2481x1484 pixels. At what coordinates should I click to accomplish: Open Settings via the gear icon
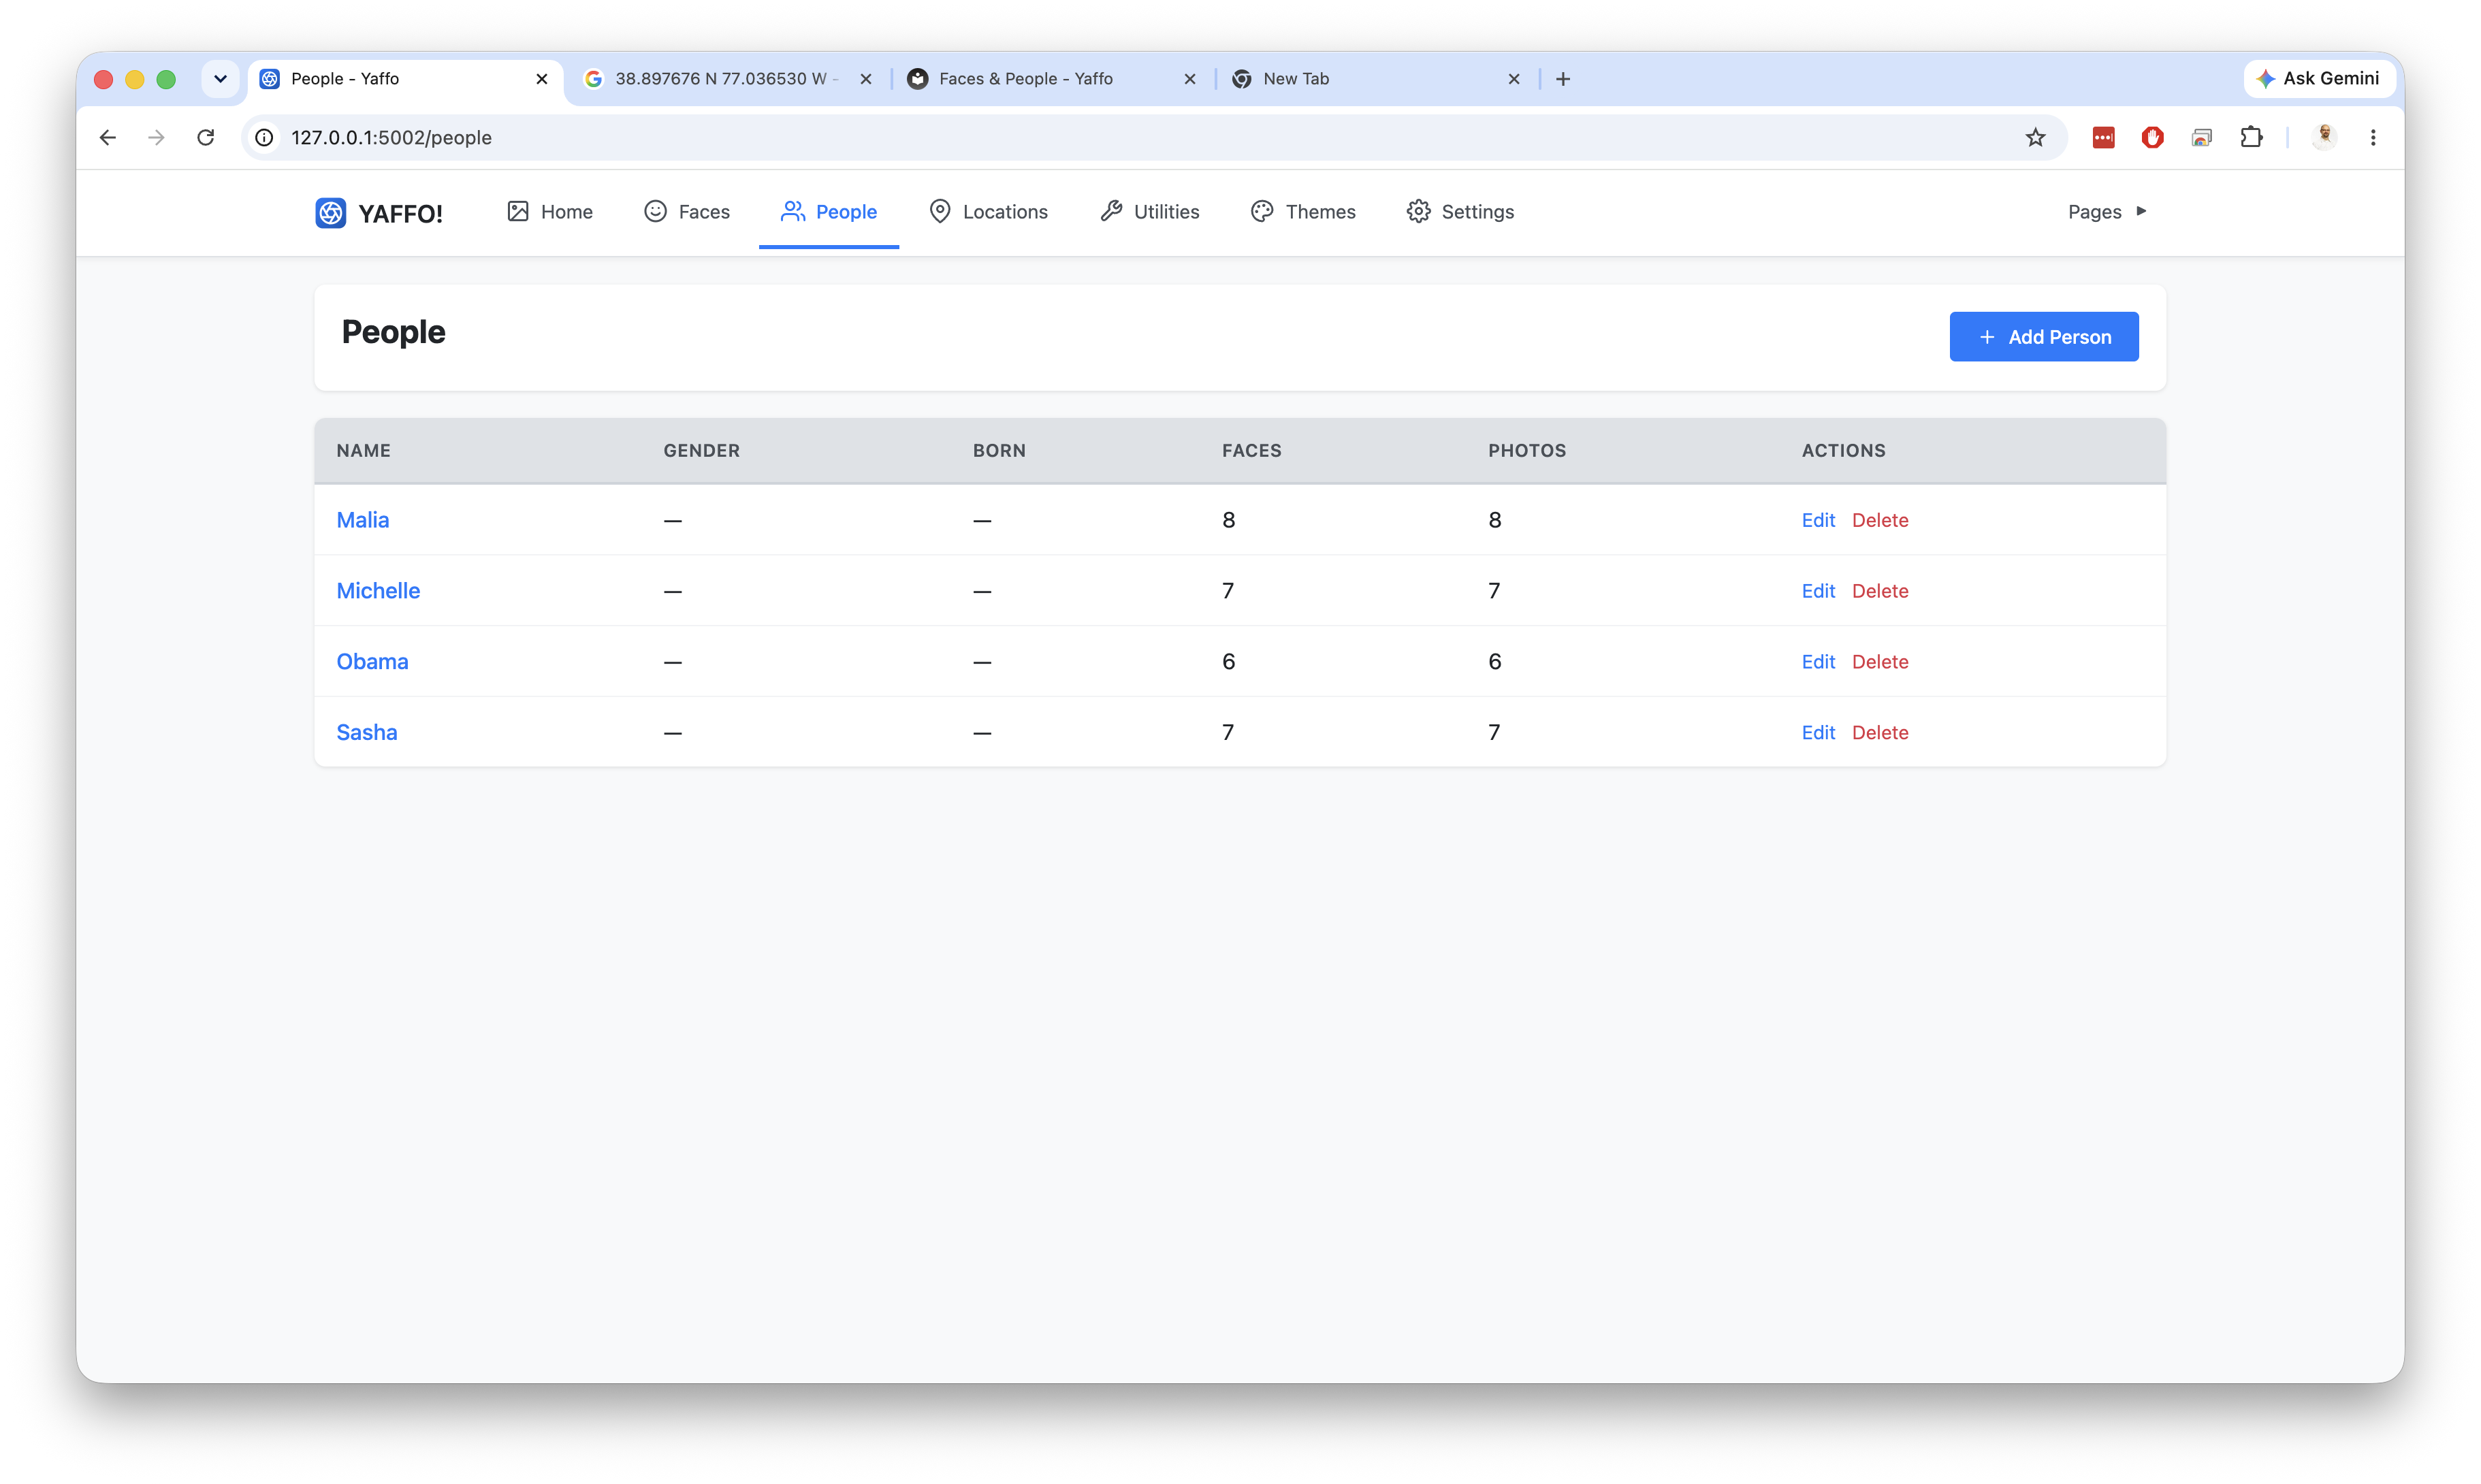1418,211
